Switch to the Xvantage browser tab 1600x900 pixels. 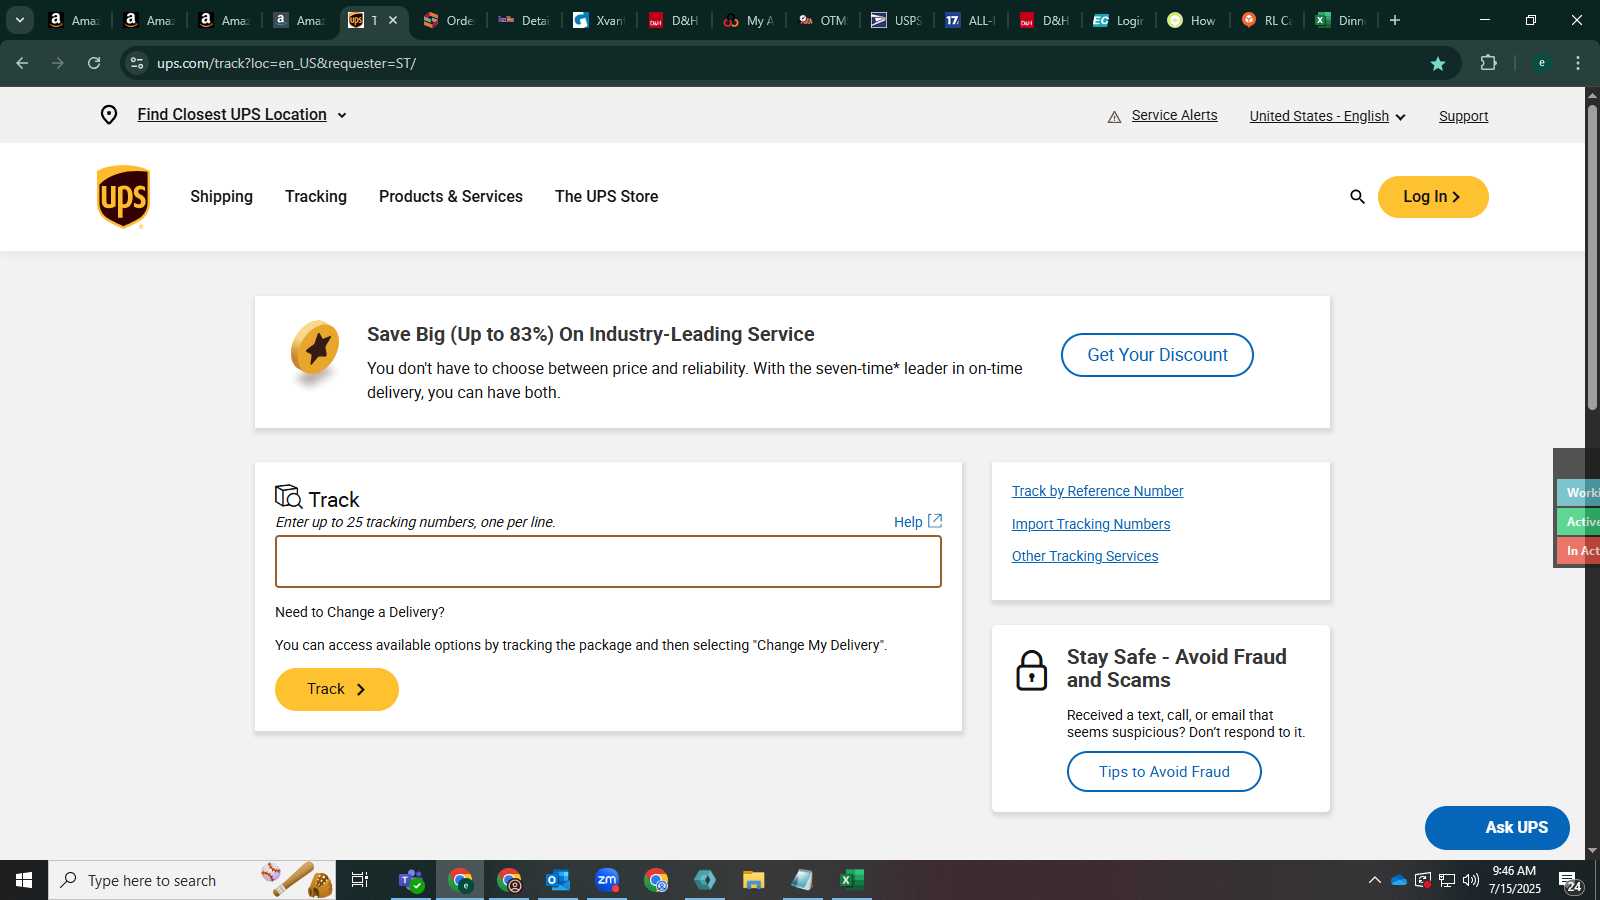pos(599,20)
